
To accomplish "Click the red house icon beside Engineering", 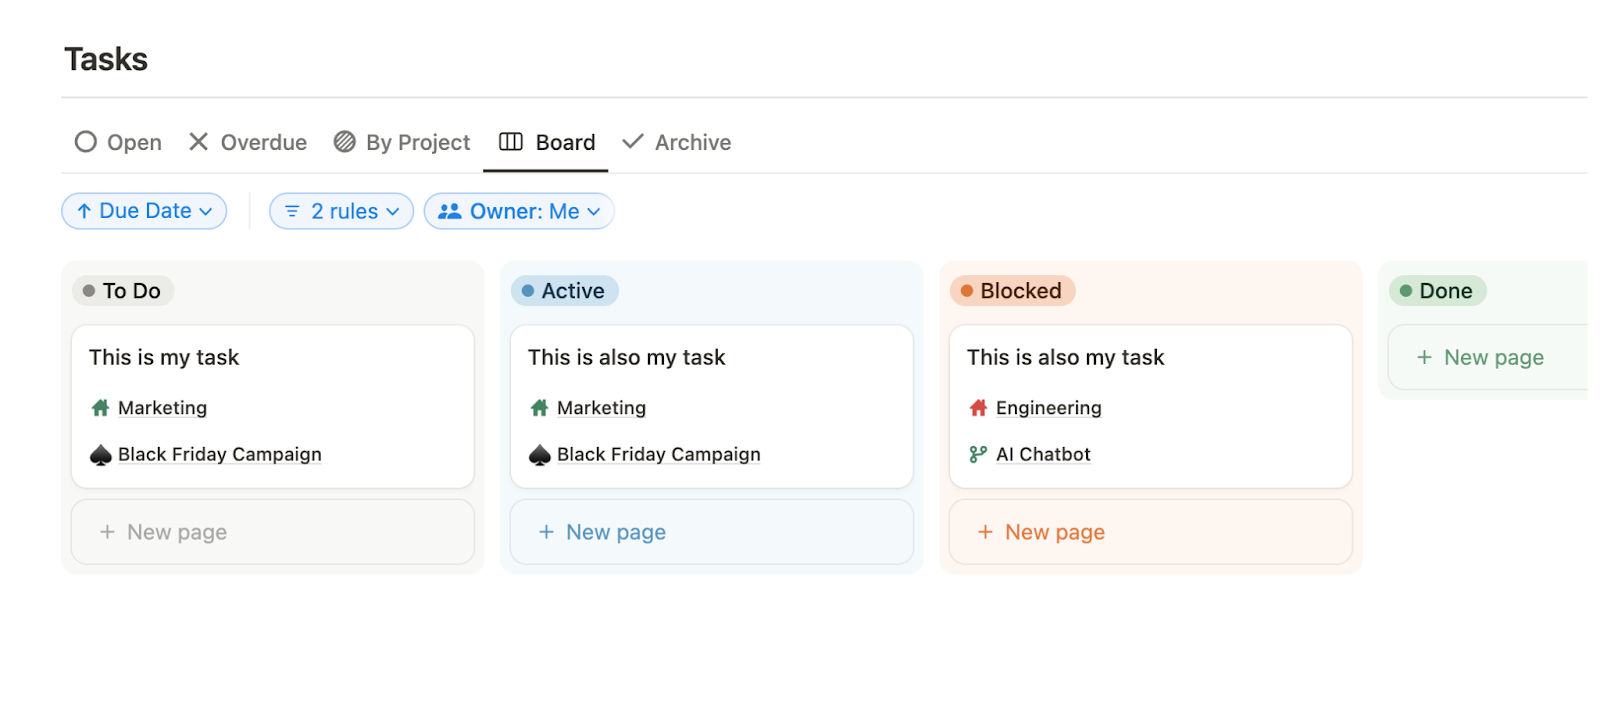I will (x=978, y=408).
